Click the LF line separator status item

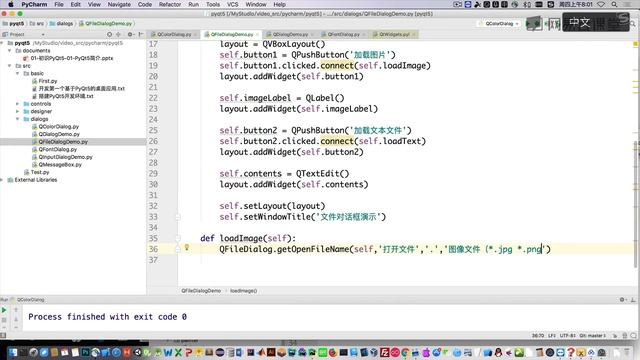click(551, 336)
